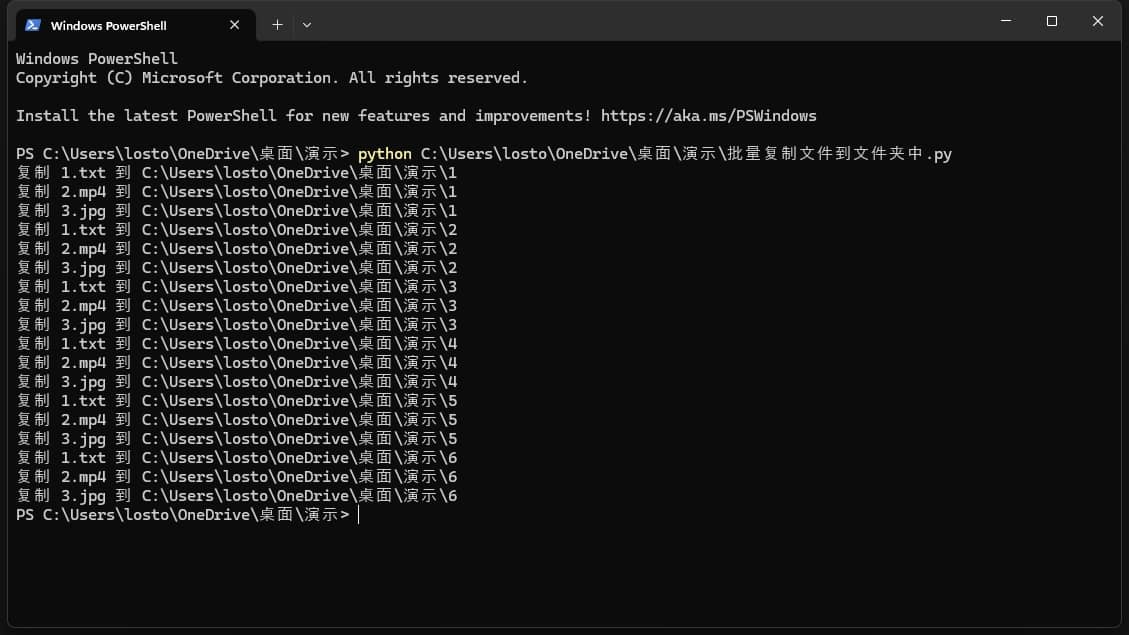Image resolution: width=1129 pixels, height=635 pixels.
Task: Click the blinking cursor at the last prompt
Action: click(x=358, y=515)
